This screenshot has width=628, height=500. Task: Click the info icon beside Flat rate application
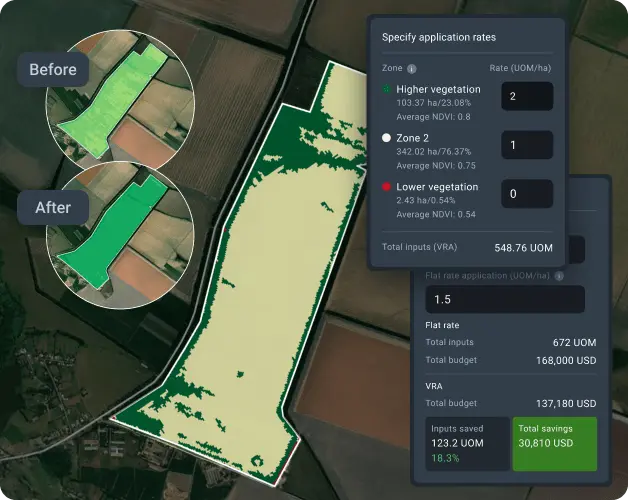click(559, 276)
